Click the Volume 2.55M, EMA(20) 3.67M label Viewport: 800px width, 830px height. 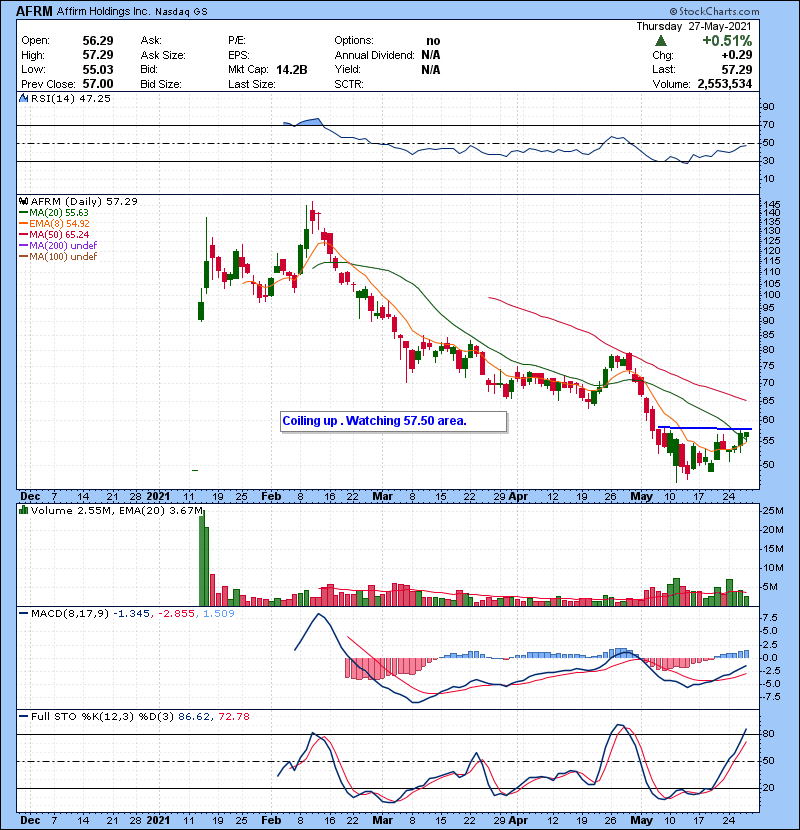pos(116,510)
